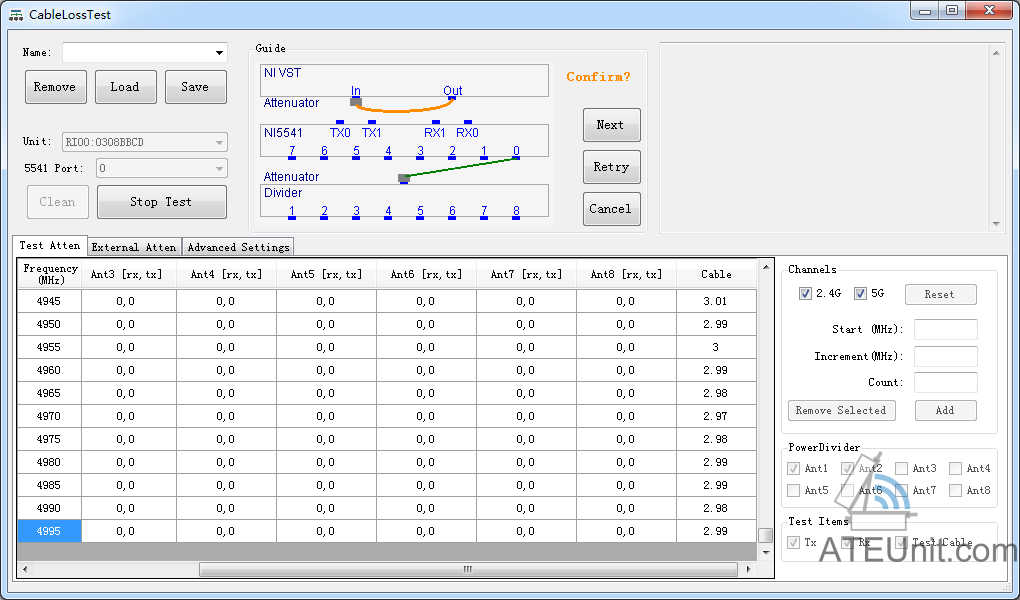The image size is (1020, 600).
Task: Click the table's horizontal scroll left arrow
Action: (x=25, y=570)
